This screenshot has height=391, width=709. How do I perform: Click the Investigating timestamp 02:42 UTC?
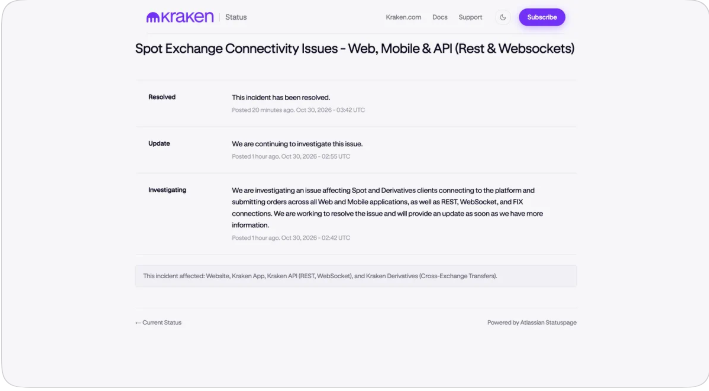(x=291, y=238)
